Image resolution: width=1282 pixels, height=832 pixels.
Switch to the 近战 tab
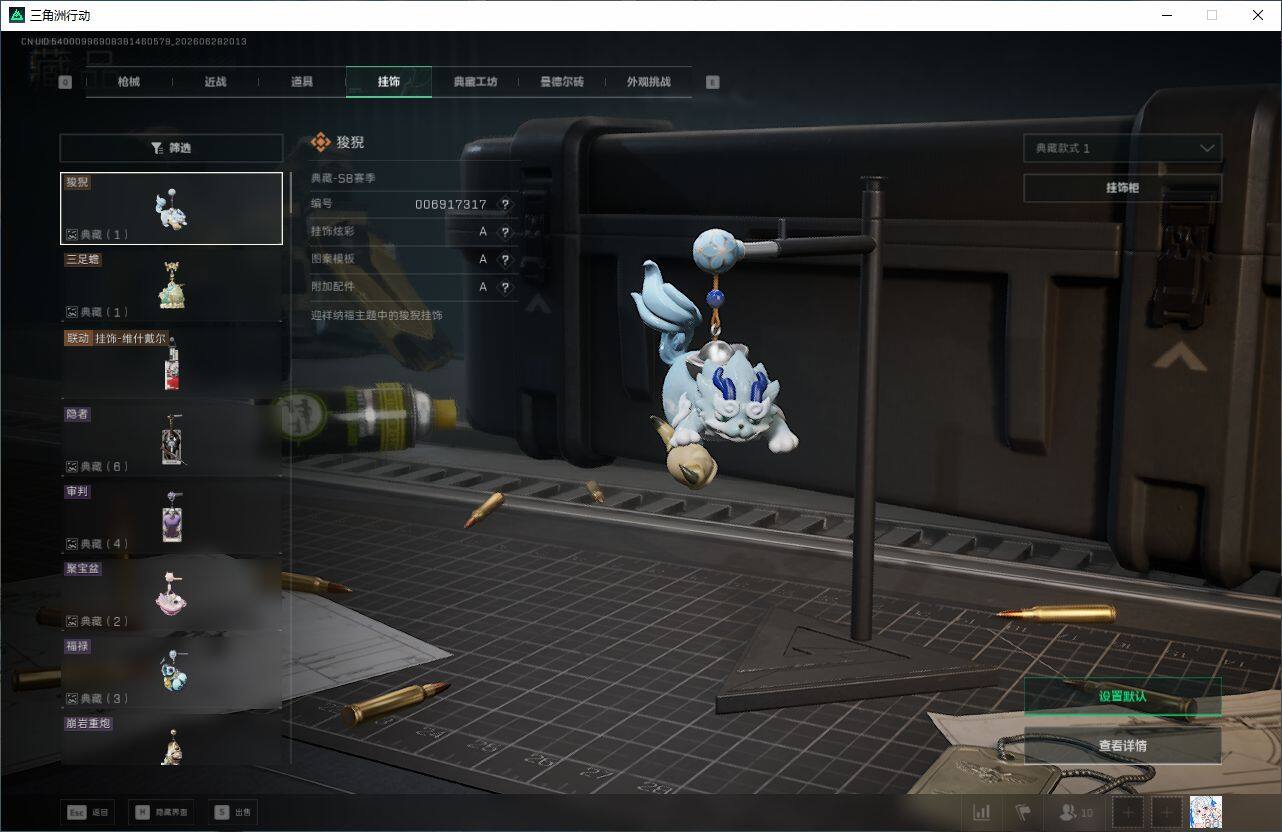point(215,82)
